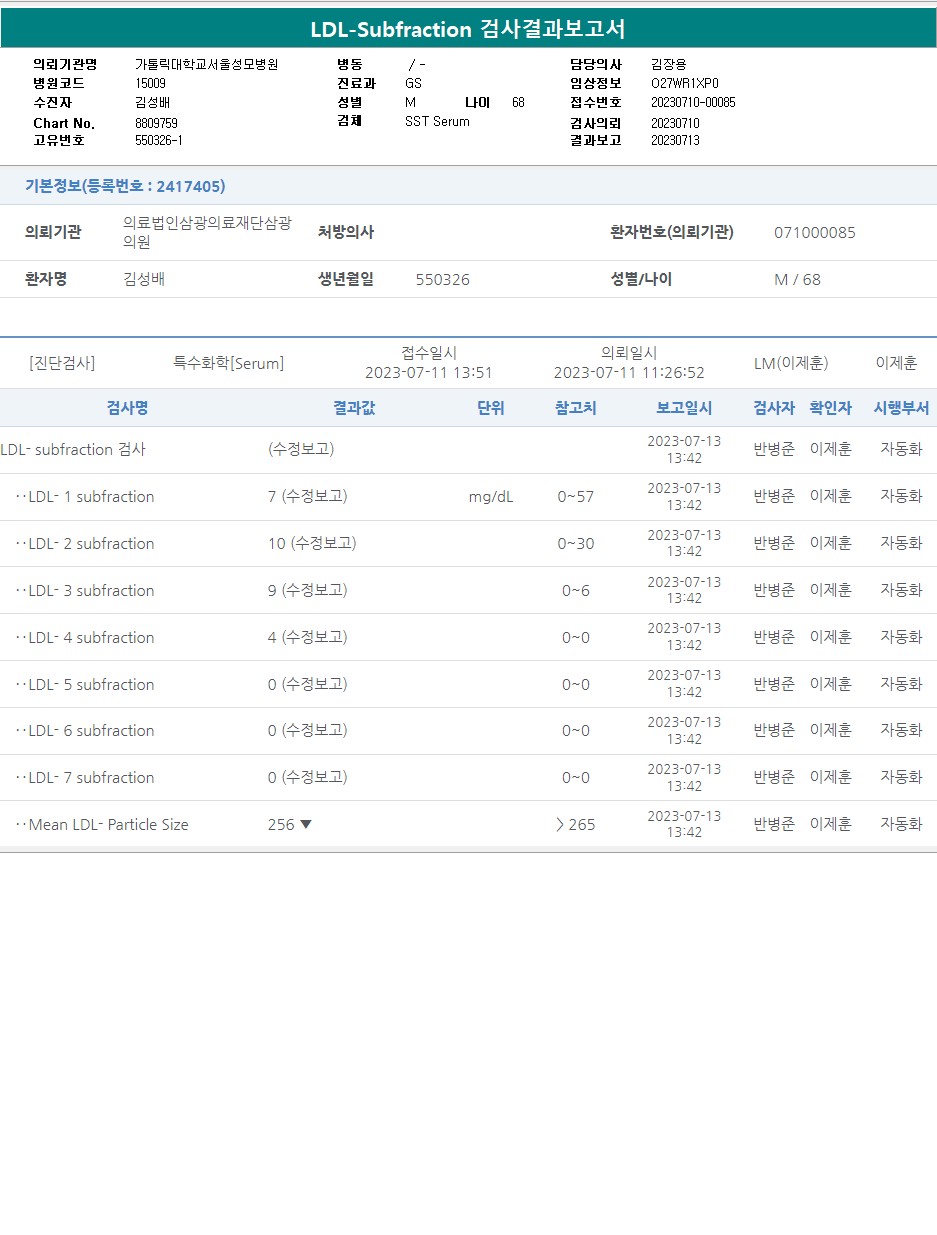Click the down arrow beside the 256 result

[x=306, y=824]
